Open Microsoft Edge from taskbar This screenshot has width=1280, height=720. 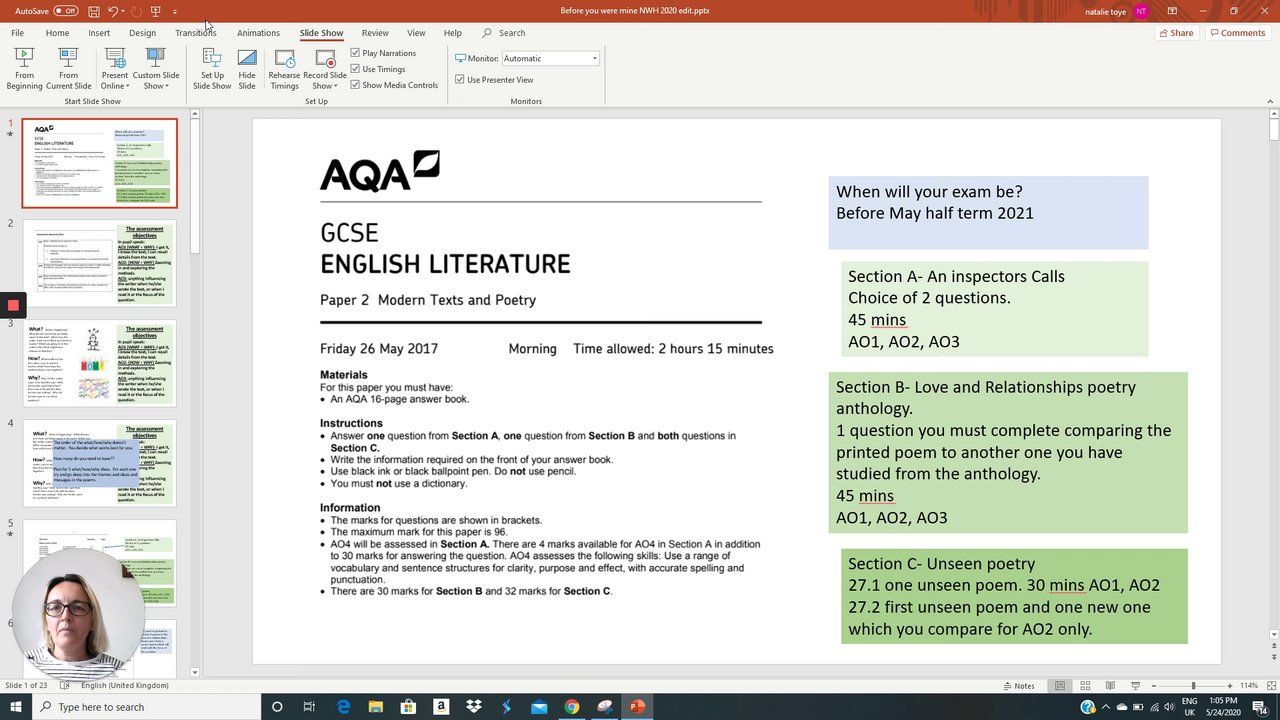(x=343, y=707)
